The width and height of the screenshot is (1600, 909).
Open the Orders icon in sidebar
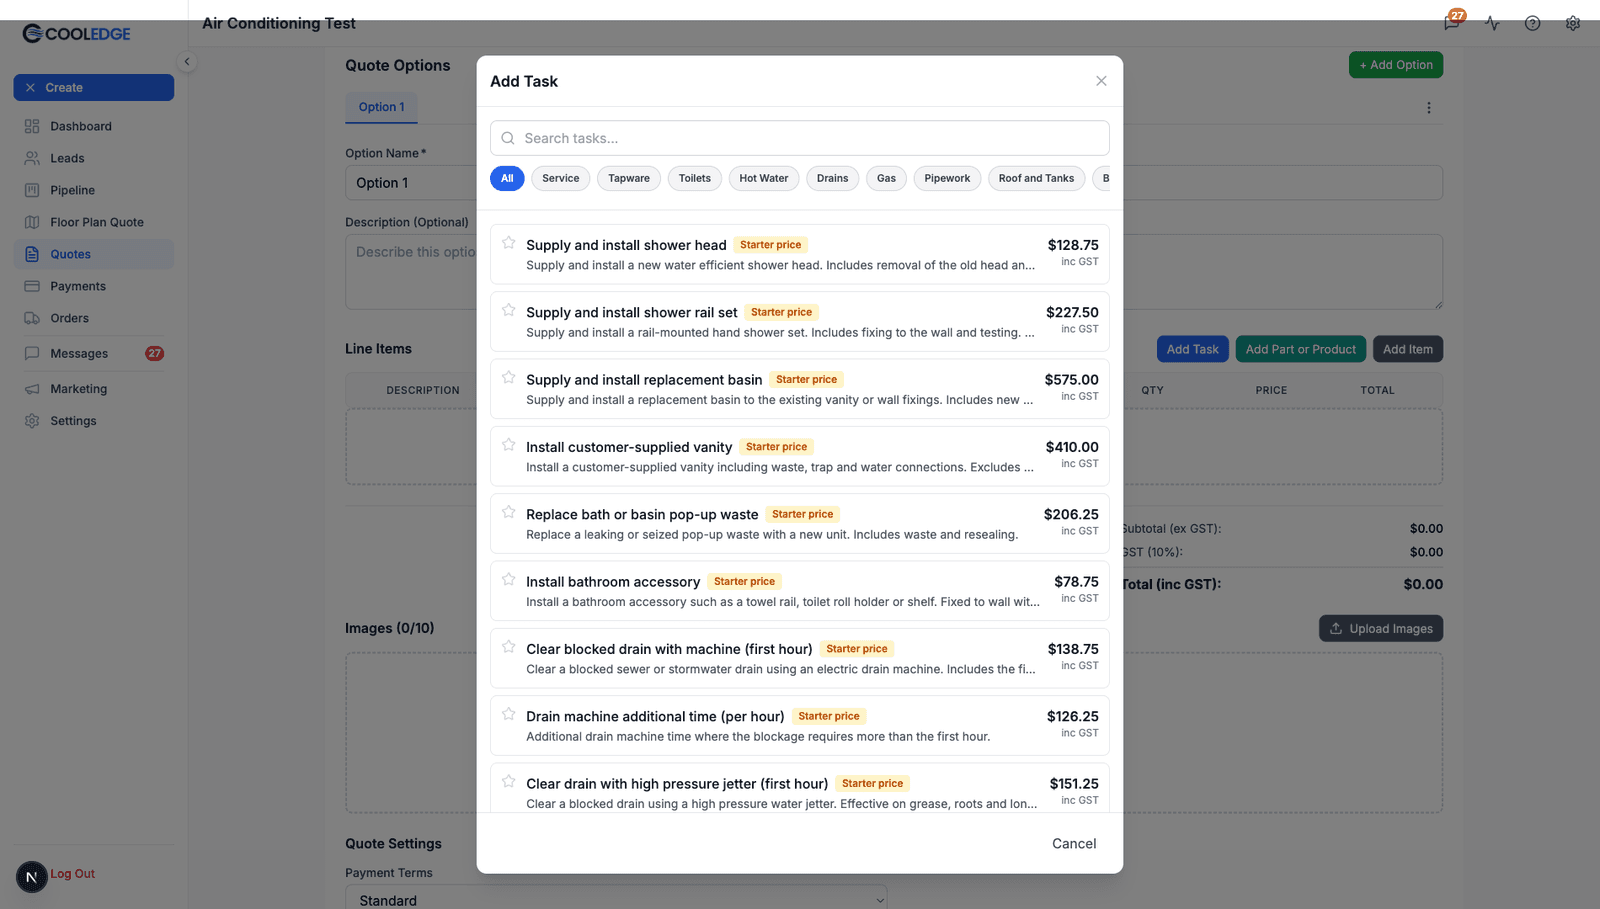[x=32, y=318]
